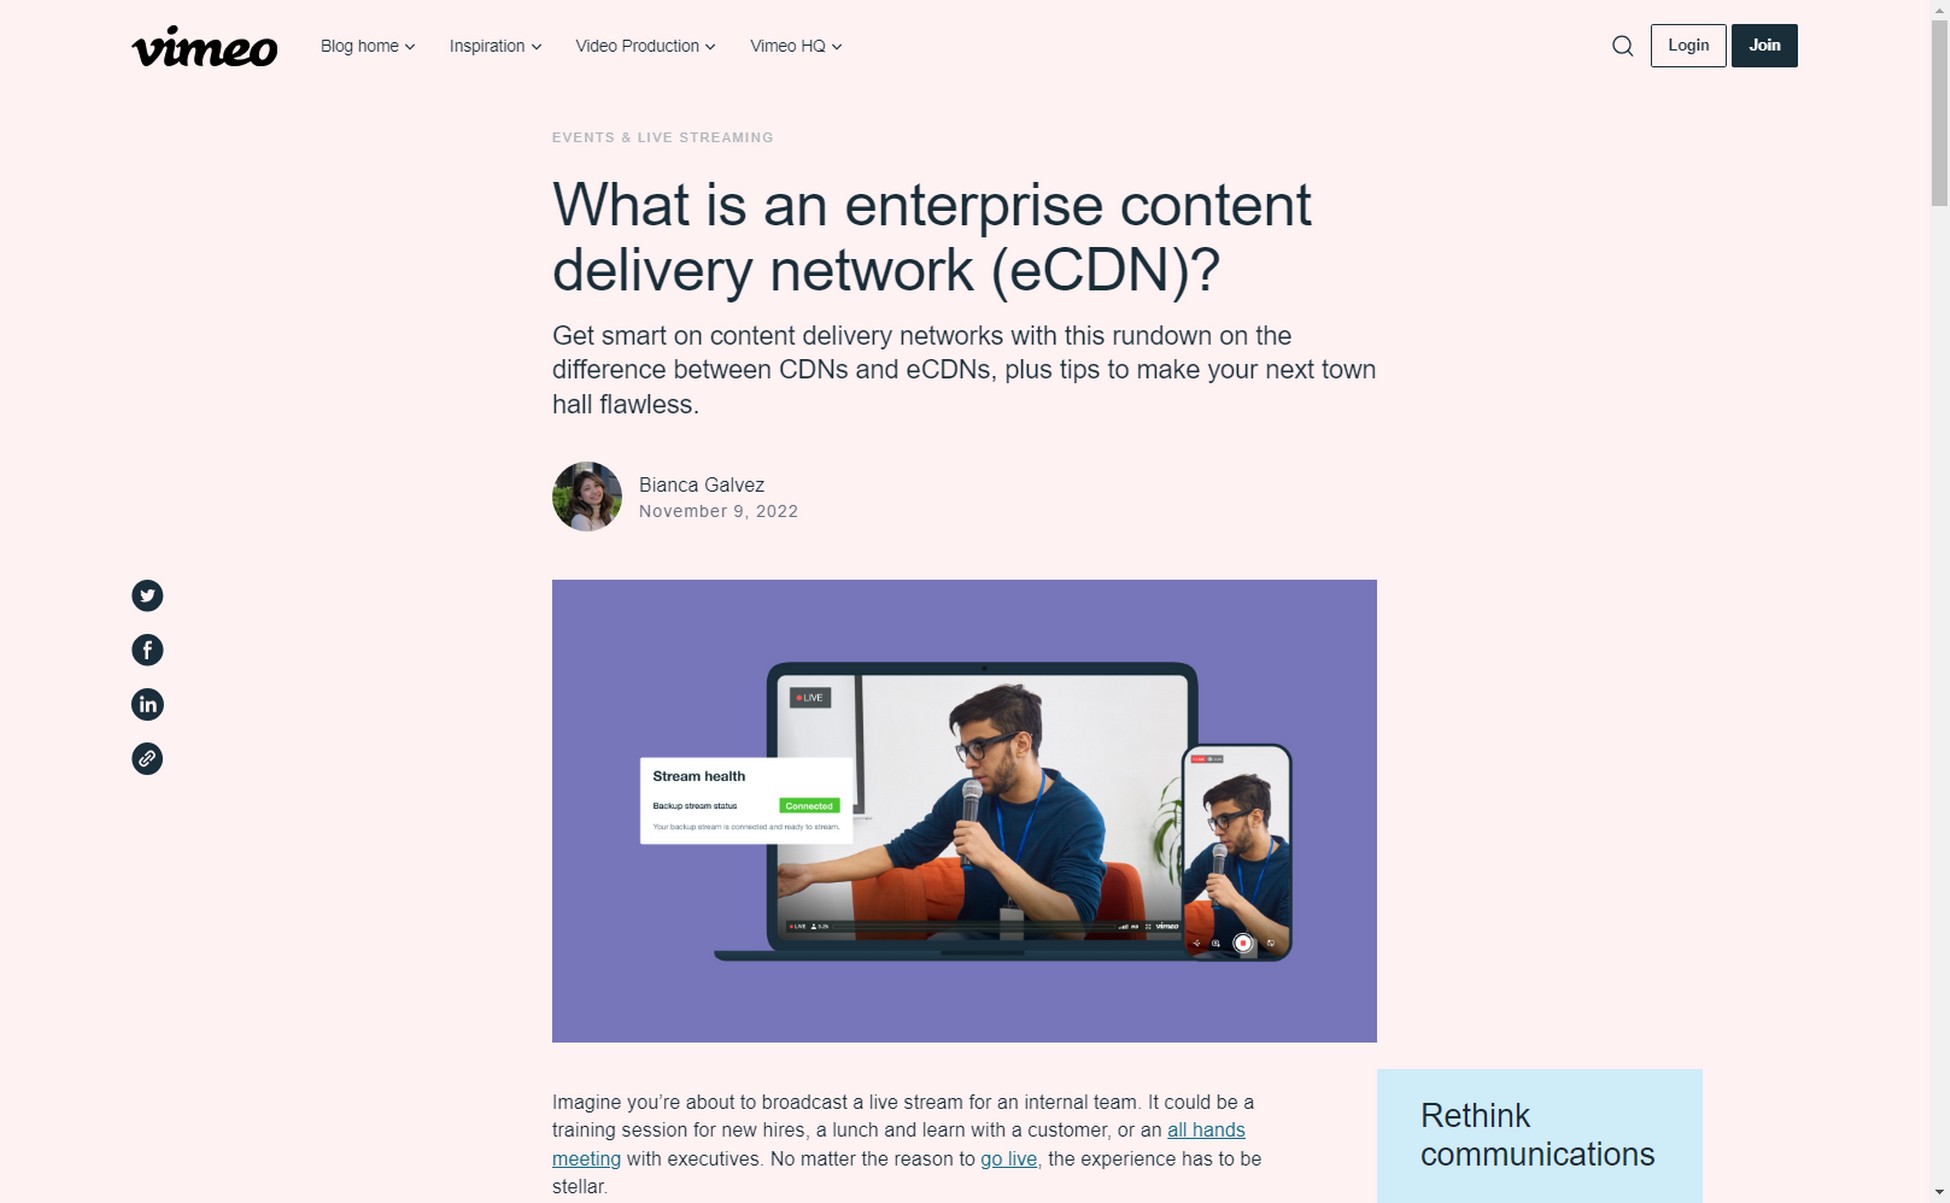Screen dimensions: 1950x1203
Task: Open the Vimeo HQ dropdown
Action: [794, 45]
